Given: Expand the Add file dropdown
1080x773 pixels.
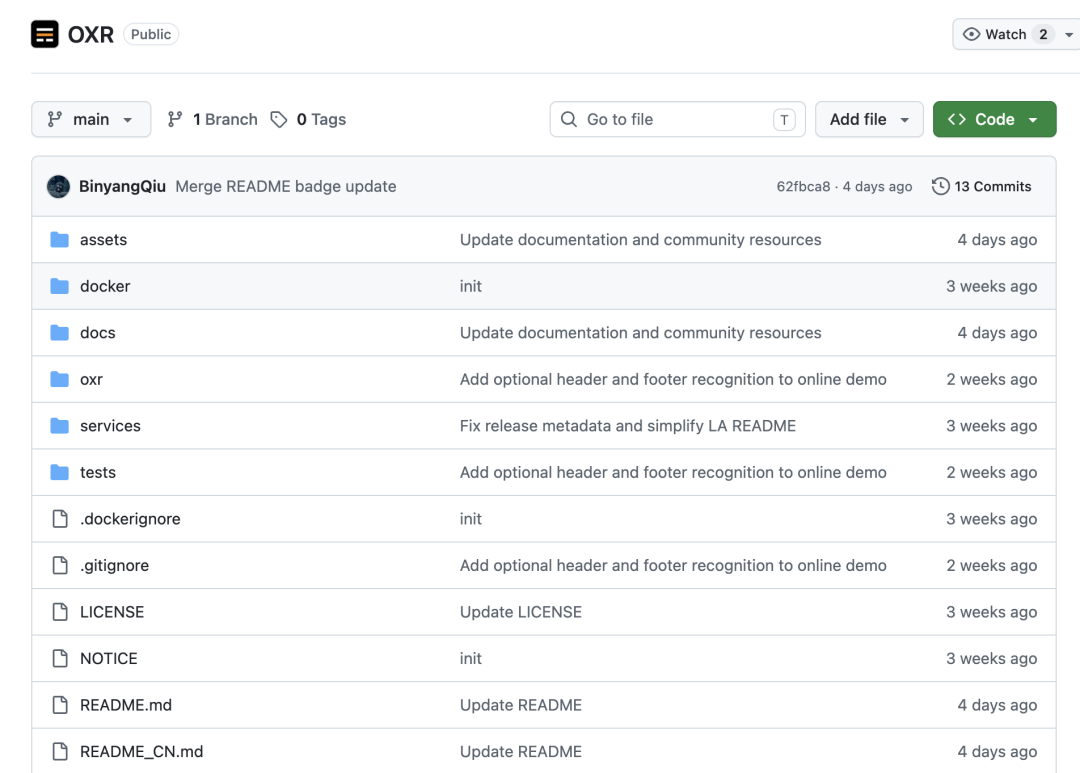Looking at the screenshot, I should 869,119.
